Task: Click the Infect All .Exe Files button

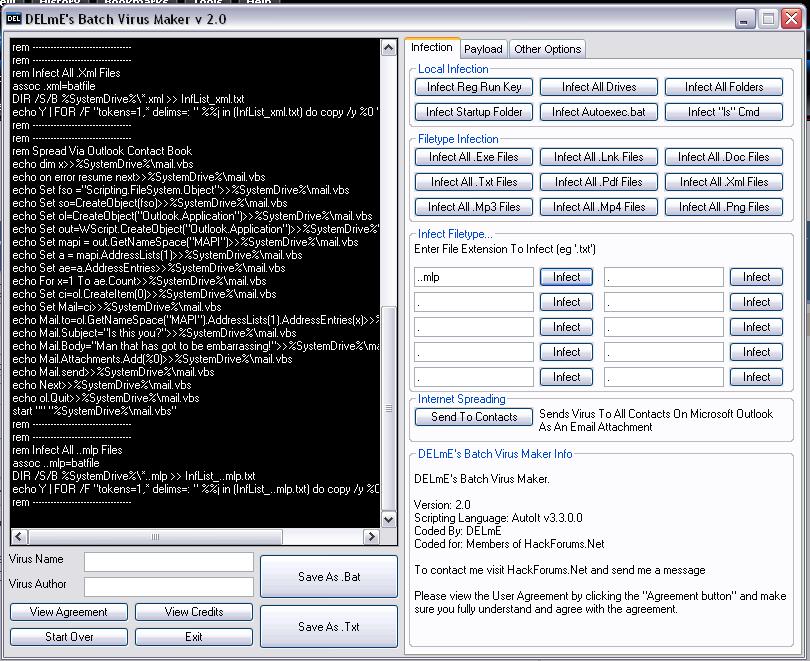Action: [474, 157]
